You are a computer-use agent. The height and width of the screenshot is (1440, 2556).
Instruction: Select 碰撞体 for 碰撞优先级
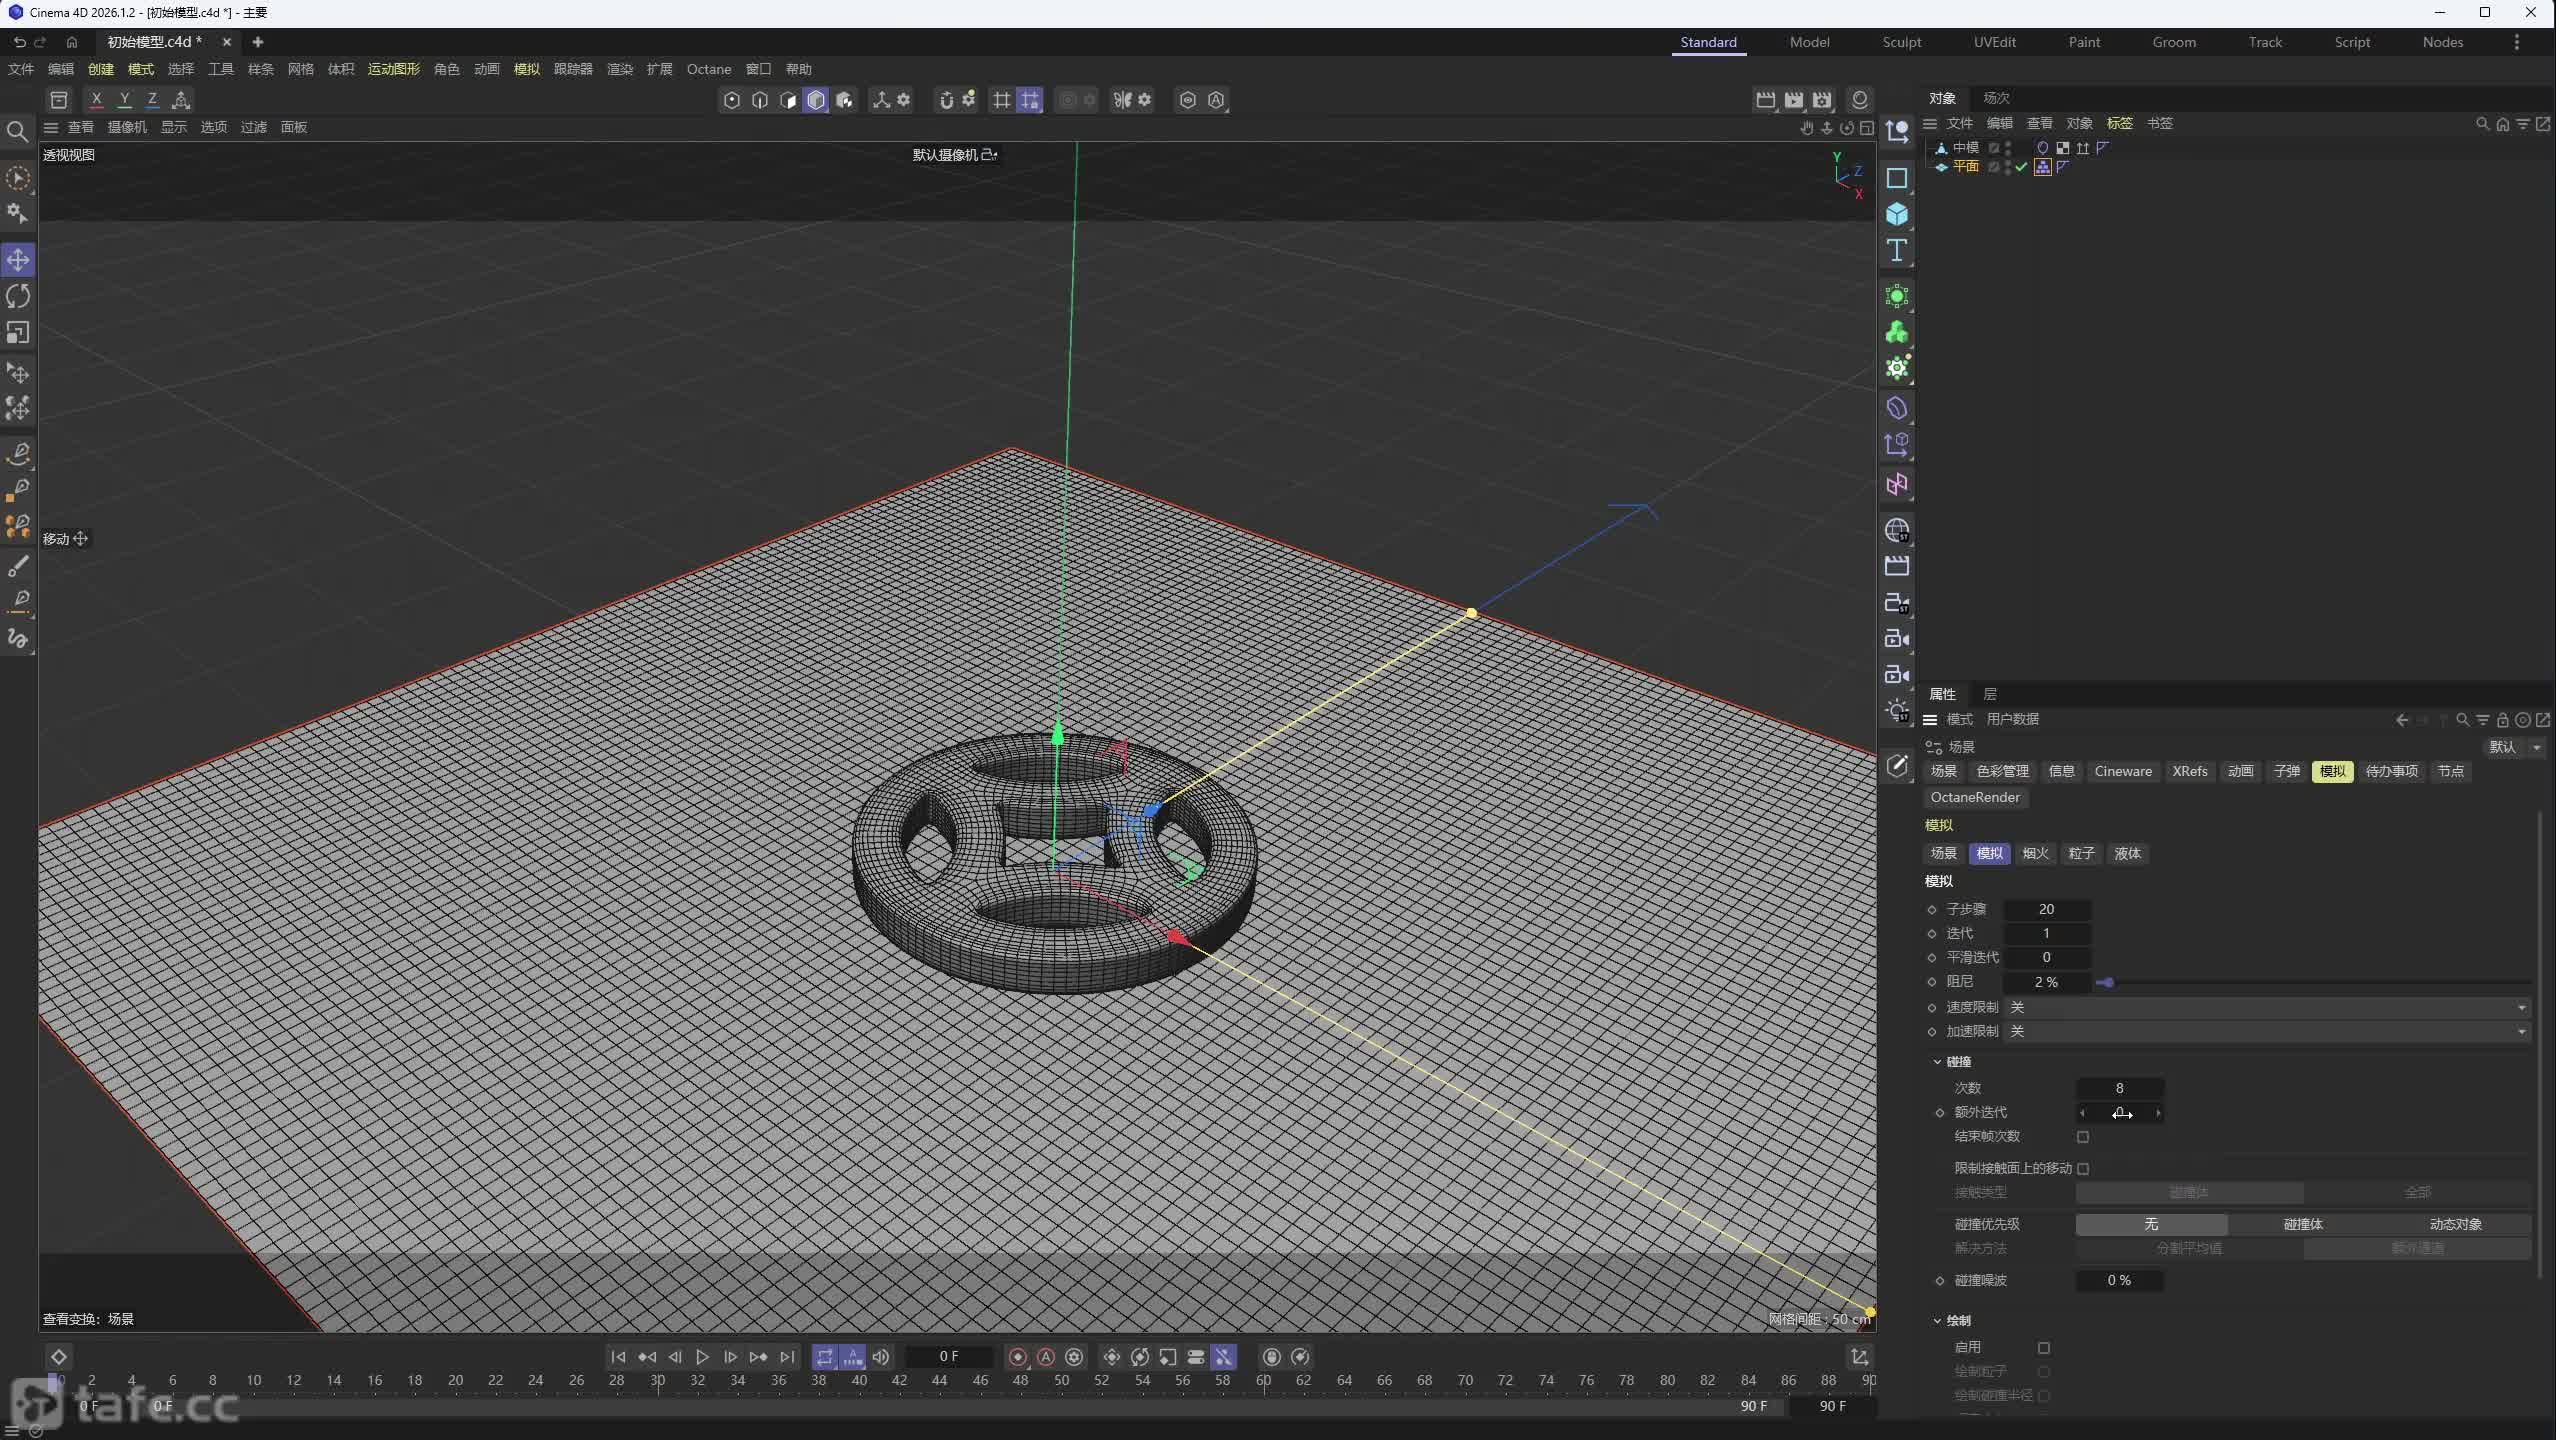point(2303,1224)
